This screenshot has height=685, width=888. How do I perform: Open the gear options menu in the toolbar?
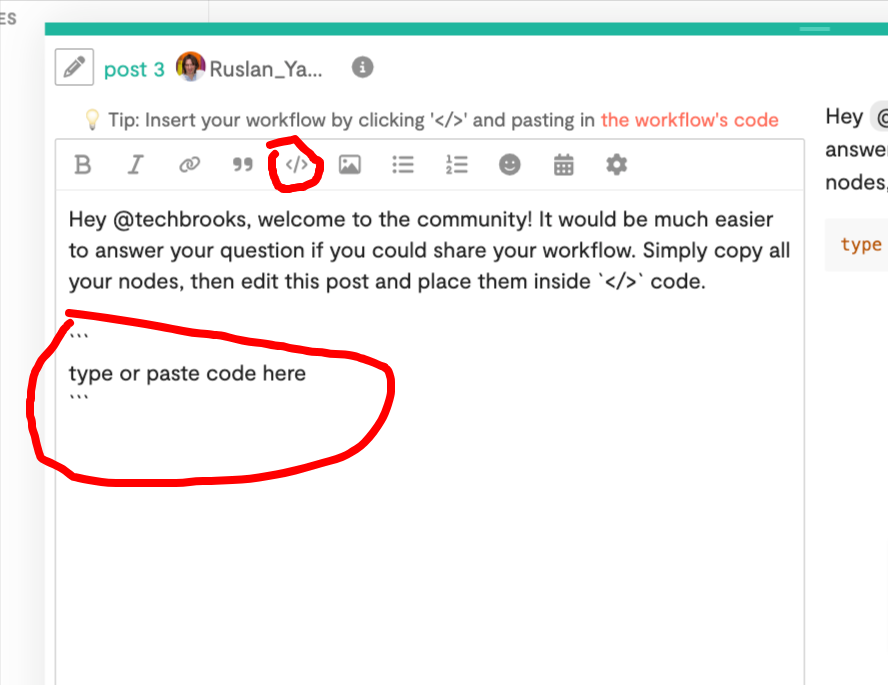click(617, 165)
